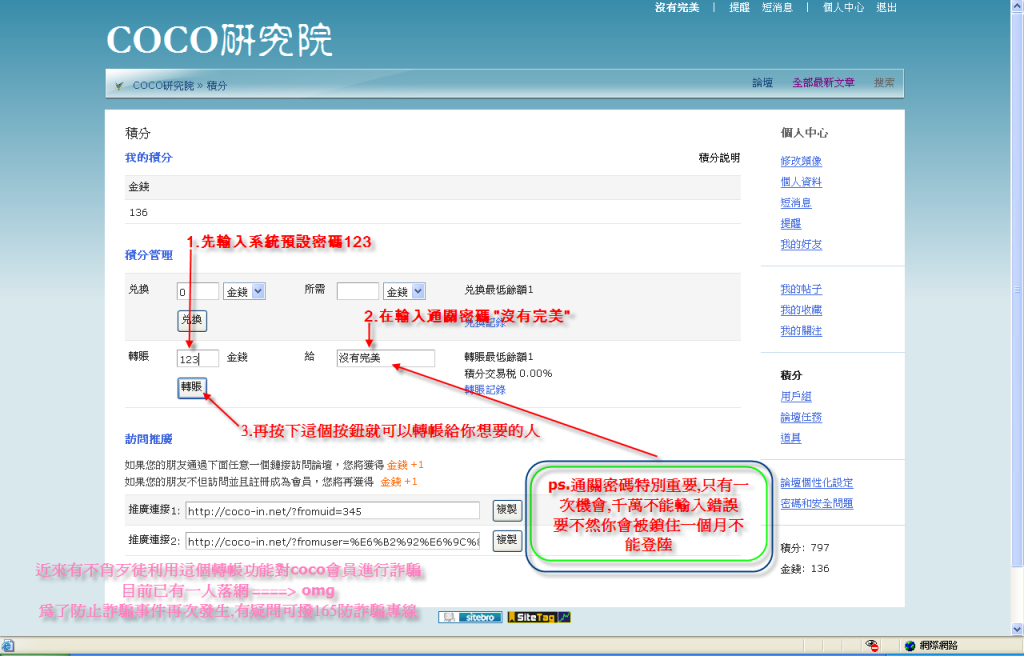Click the scrollbar down arrow
Screen dimensions: 1024x656
pyautogui.click(x=1017, y=629)
